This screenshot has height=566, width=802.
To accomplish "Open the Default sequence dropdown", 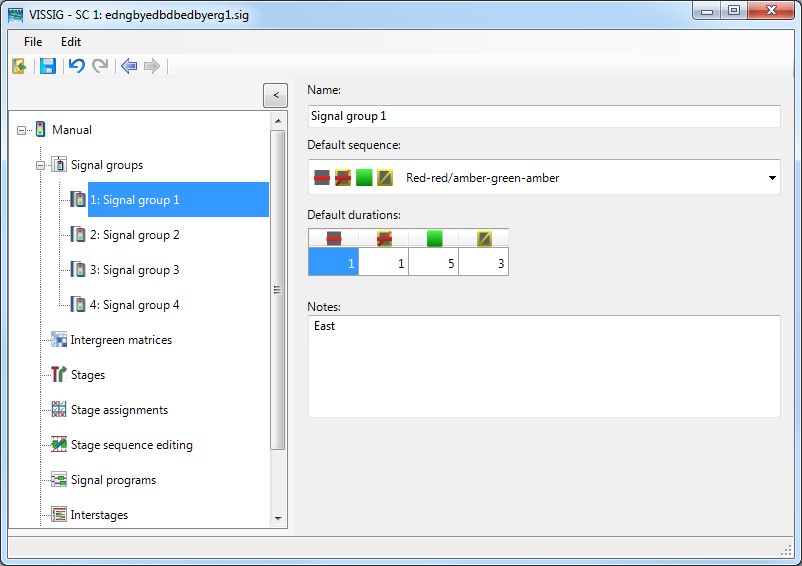I will pos(772,178).
